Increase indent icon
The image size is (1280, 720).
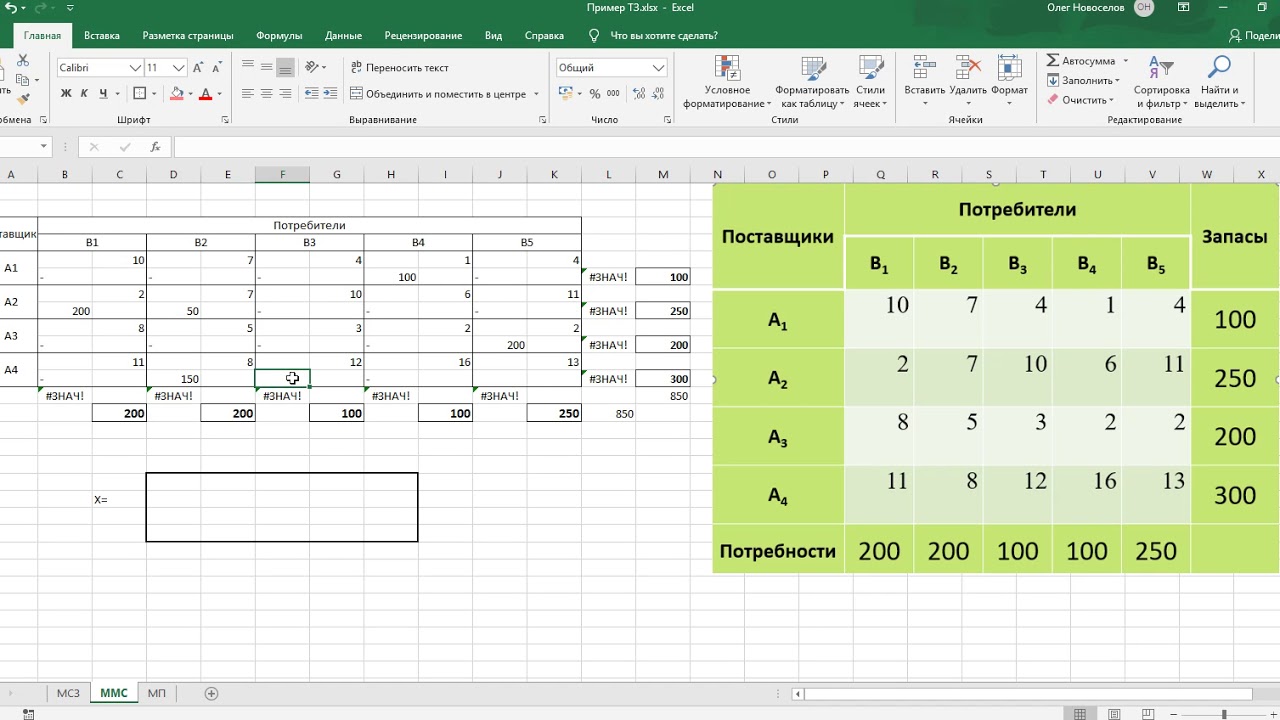[x=330, y=94]
